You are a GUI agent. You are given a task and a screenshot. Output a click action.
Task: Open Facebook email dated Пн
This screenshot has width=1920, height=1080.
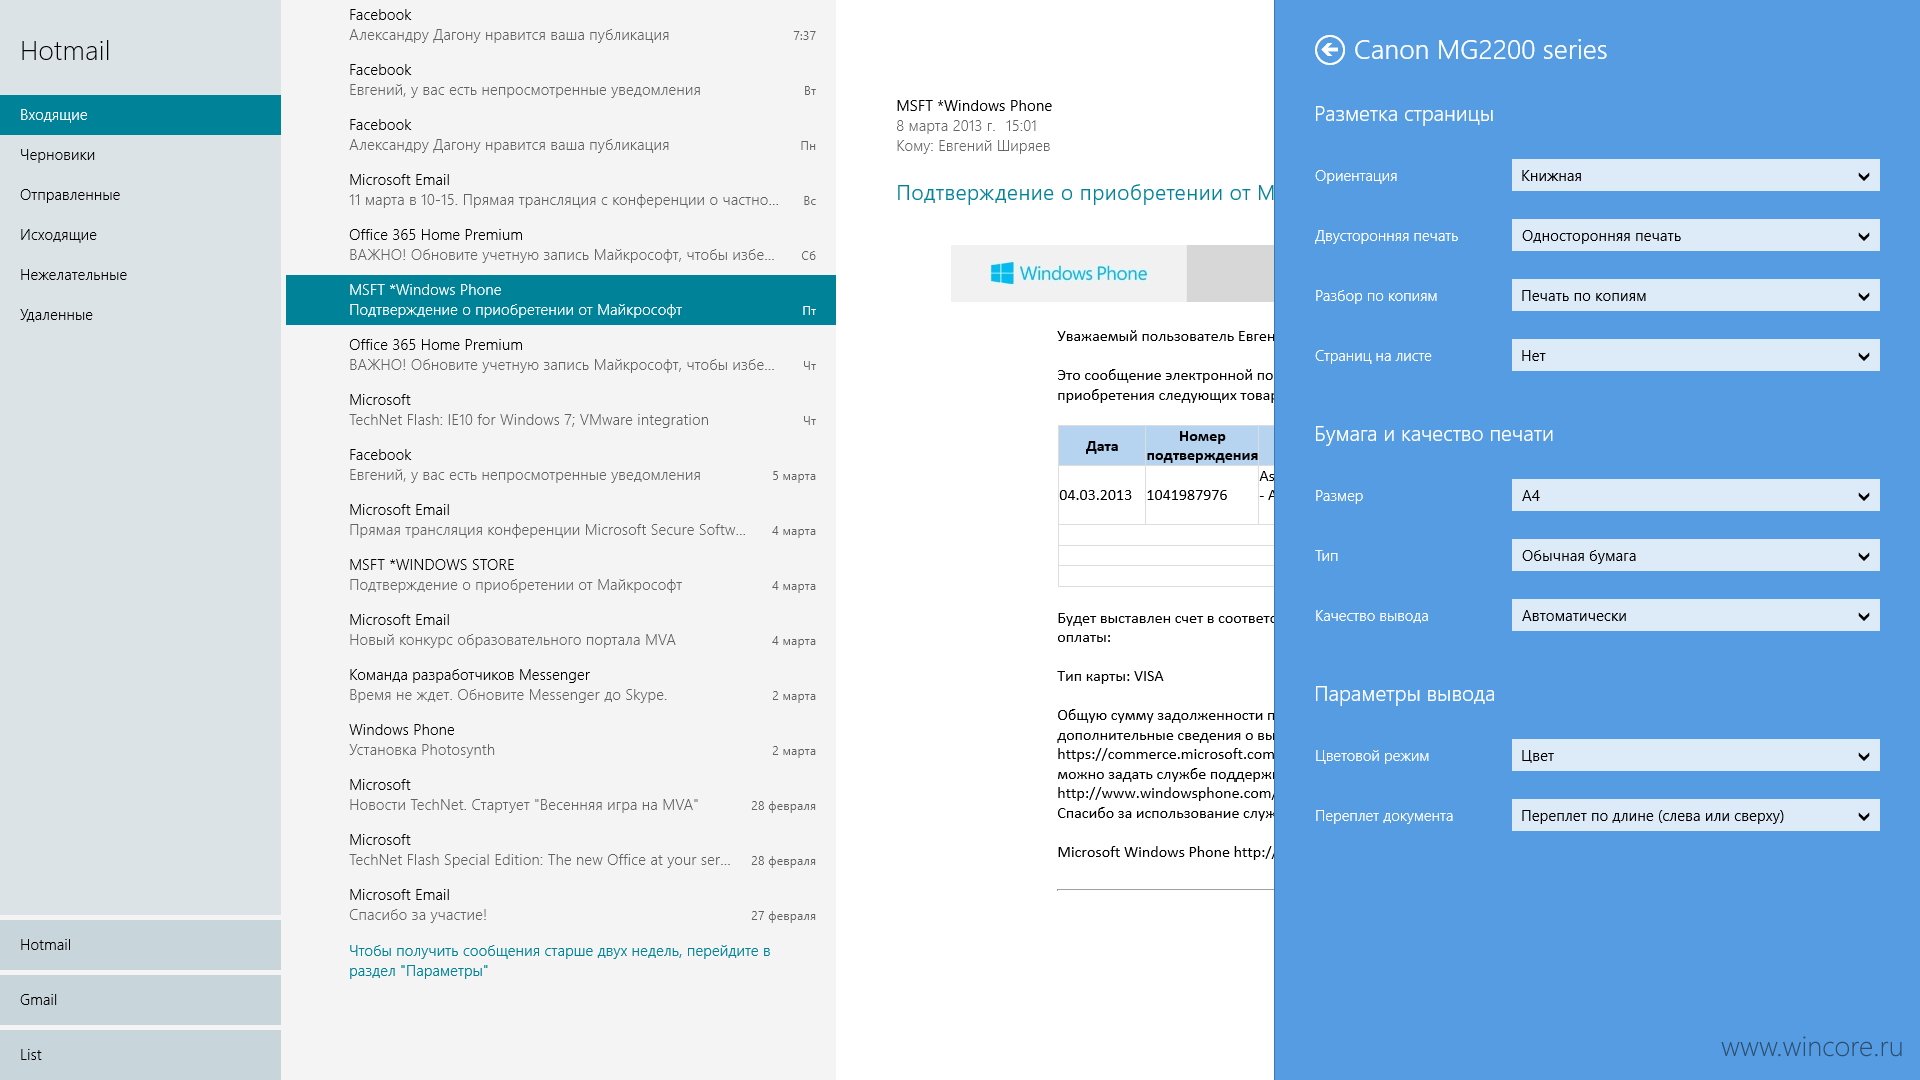[x=561, y=135]
